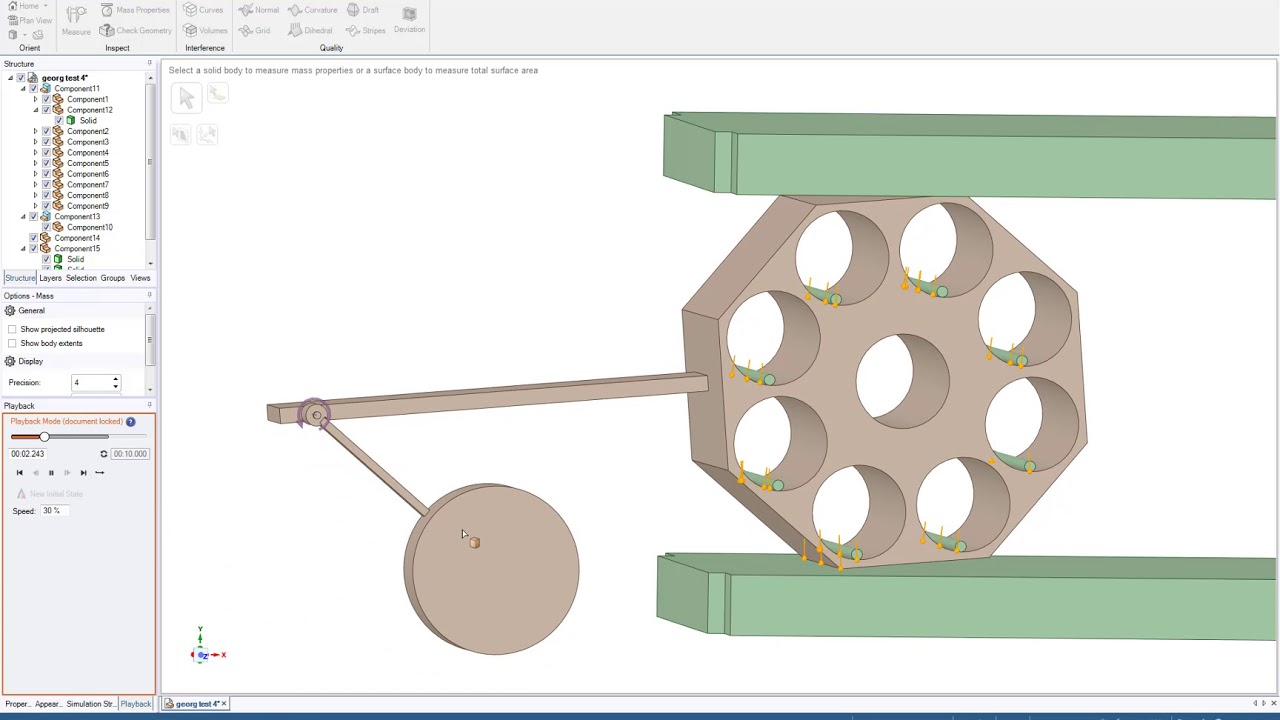This screenshot has width=1280, height=720.
Task: Pause the simulation playback
Action: [51, 473]
